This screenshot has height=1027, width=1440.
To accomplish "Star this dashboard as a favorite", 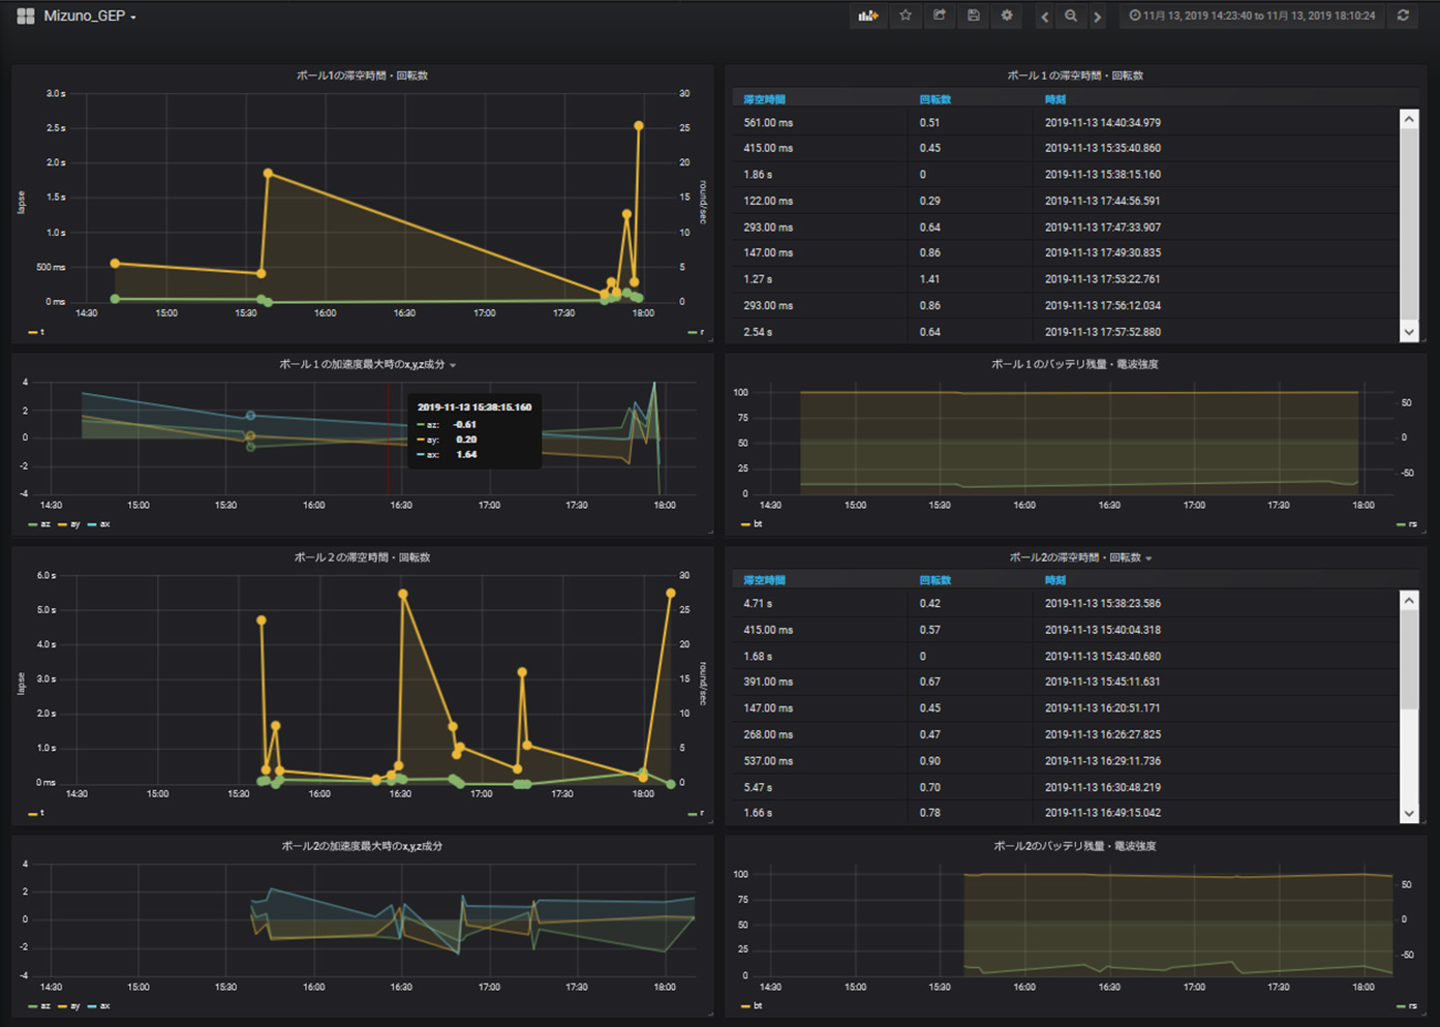I will pyautogui.click(x=905, y=16).
